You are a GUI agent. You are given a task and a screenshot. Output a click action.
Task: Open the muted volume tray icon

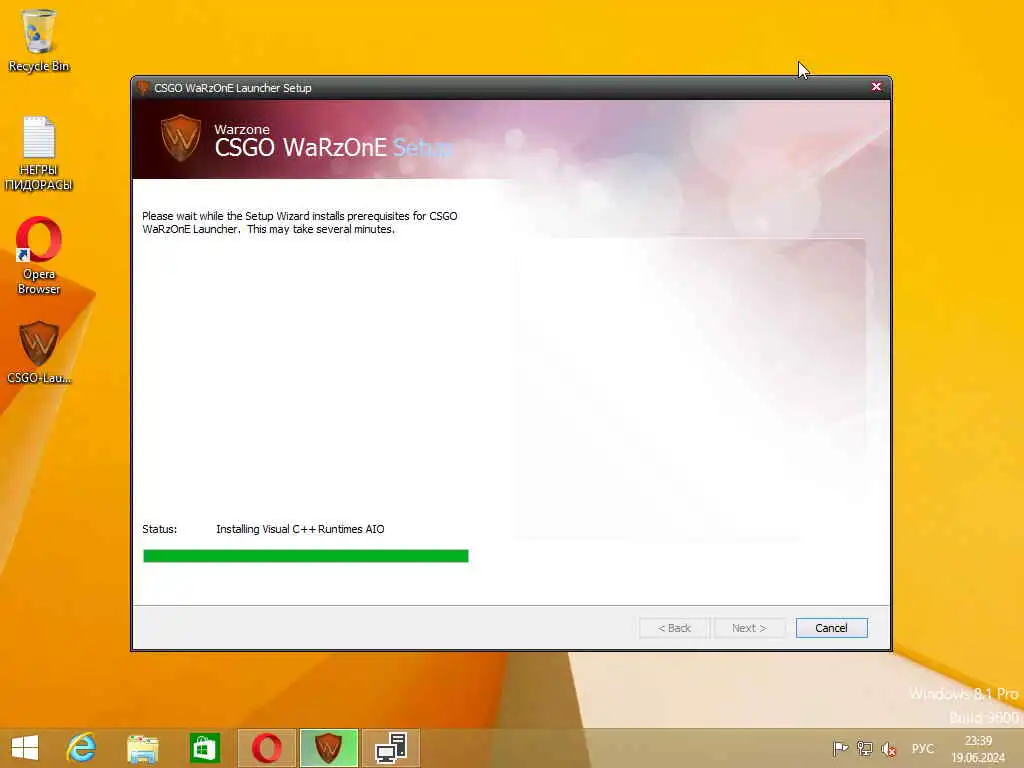(888, 748)
